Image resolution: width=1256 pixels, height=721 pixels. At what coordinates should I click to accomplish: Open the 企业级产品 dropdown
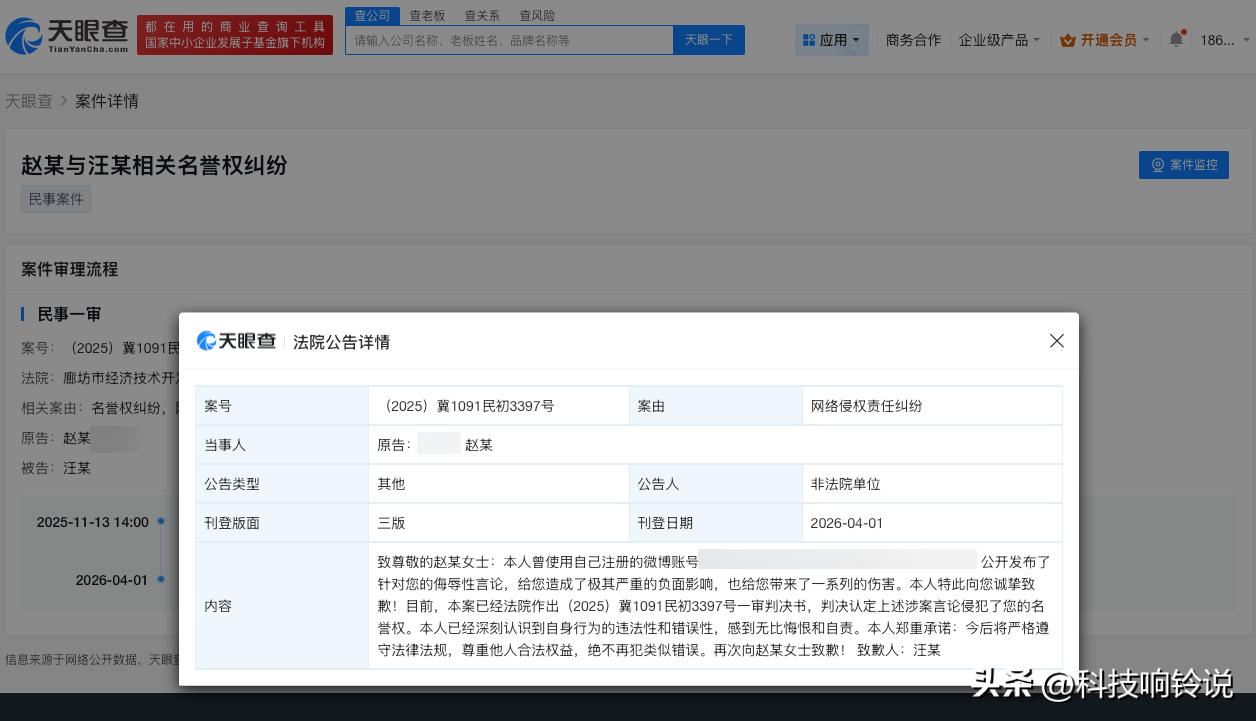tap(995, 39)
